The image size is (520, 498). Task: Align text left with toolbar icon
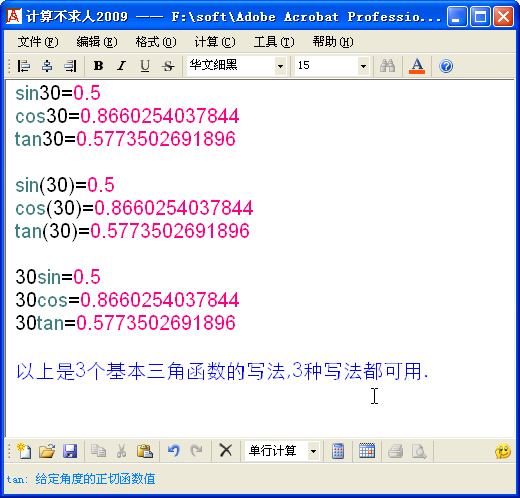(x=24, y=66)
